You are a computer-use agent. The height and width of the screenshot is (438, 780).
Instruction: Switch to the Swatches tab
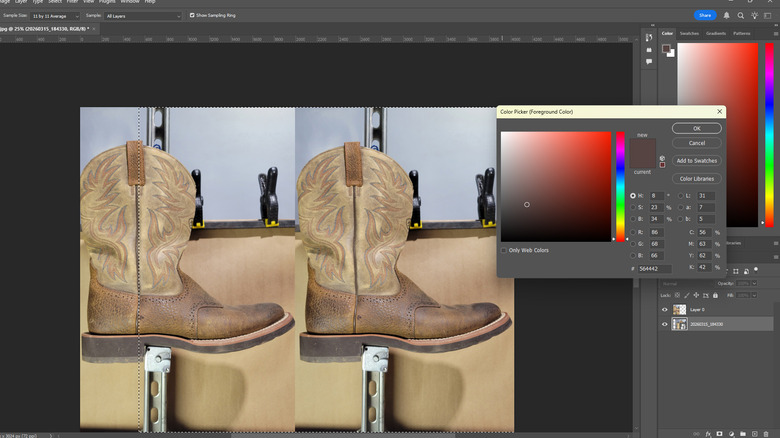tap(689, 33)
